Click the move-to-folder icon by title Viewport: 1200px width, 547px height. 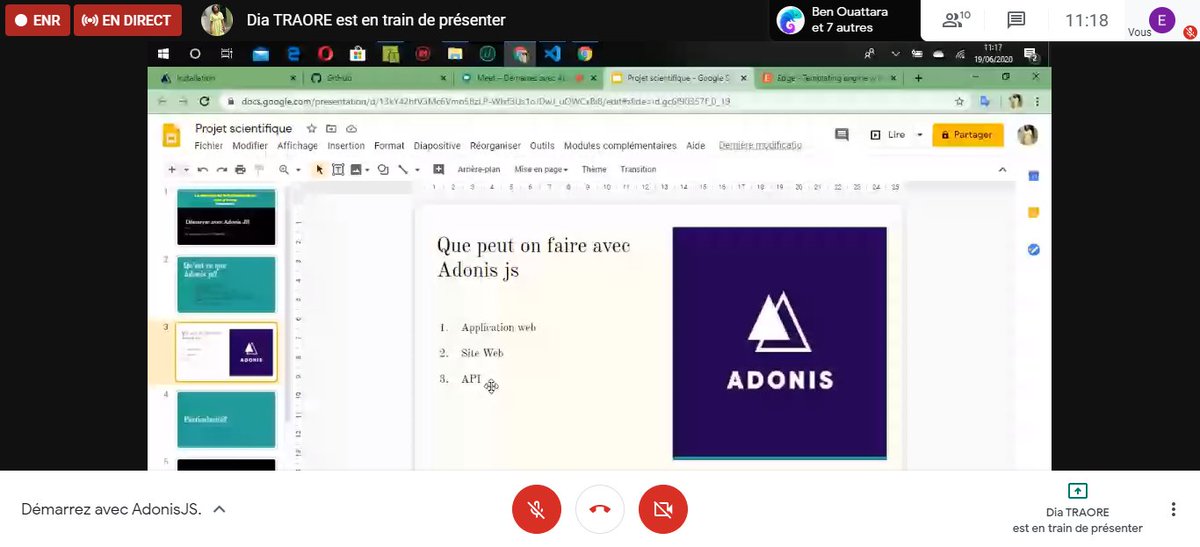pos(331,129)
